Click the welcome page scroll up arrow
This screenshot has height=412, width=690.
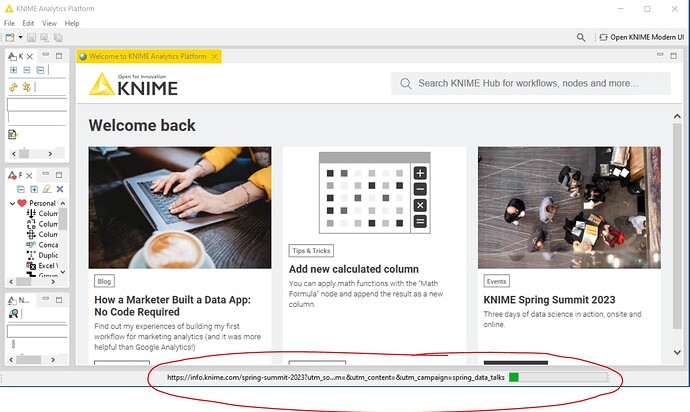(x=677, y=117)
